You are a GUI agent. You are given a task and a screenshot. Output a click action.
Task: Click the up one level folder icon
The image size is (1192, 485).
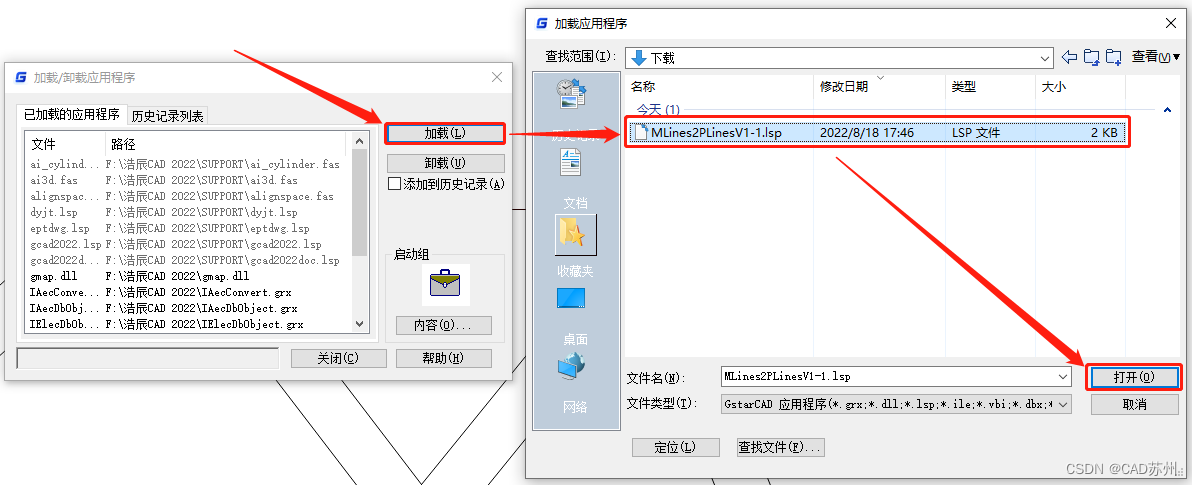1092,57
